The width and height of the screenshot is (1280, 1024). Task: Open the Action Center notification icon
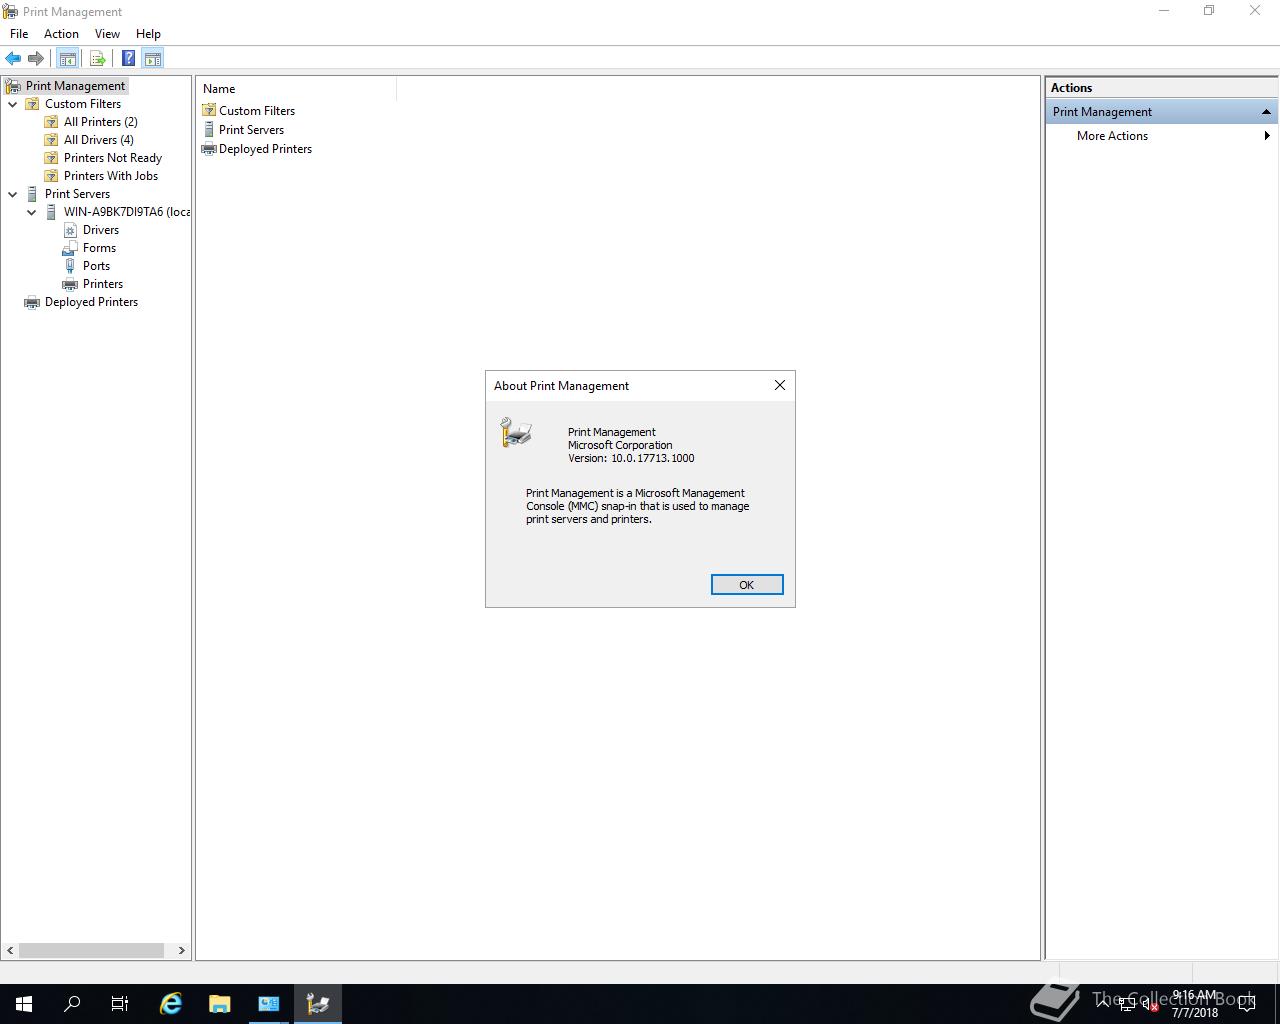tap(1246, 1004)
